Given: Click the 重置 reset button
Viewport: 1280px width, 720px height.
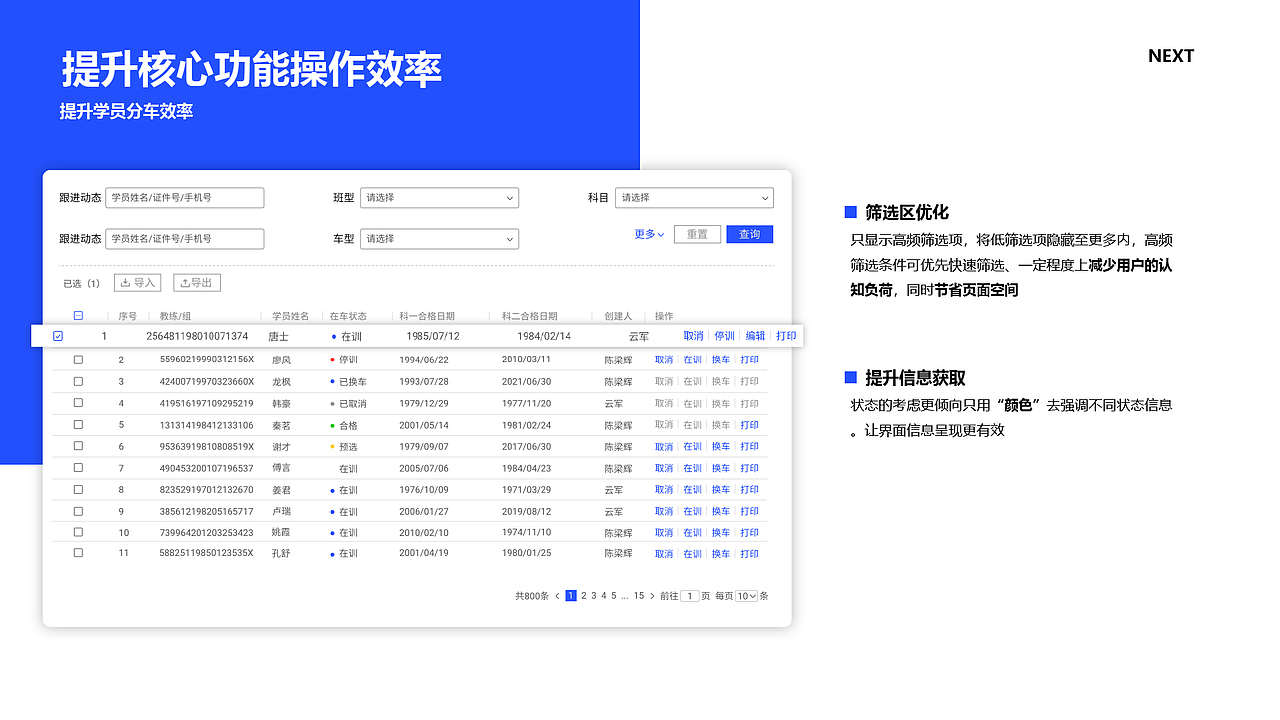Looking at the screenshot, I should [x=697, y=234].
